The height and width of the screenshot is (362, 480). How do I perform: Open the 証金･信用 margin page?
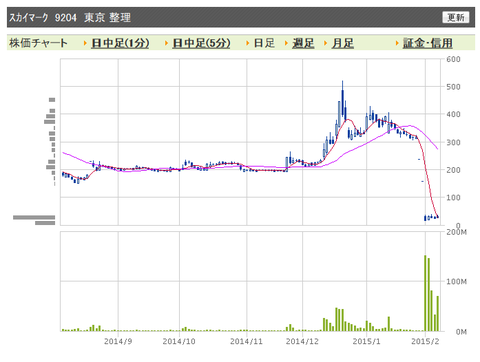[427, 43]
